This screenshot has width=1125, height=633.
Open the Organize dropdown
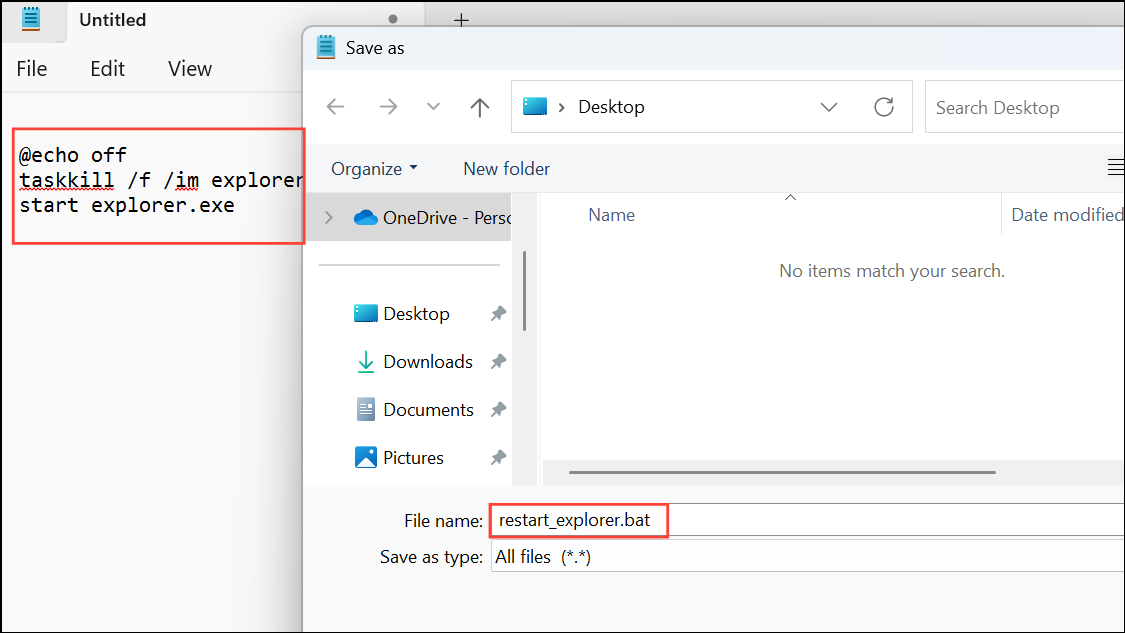click(373, 168)
